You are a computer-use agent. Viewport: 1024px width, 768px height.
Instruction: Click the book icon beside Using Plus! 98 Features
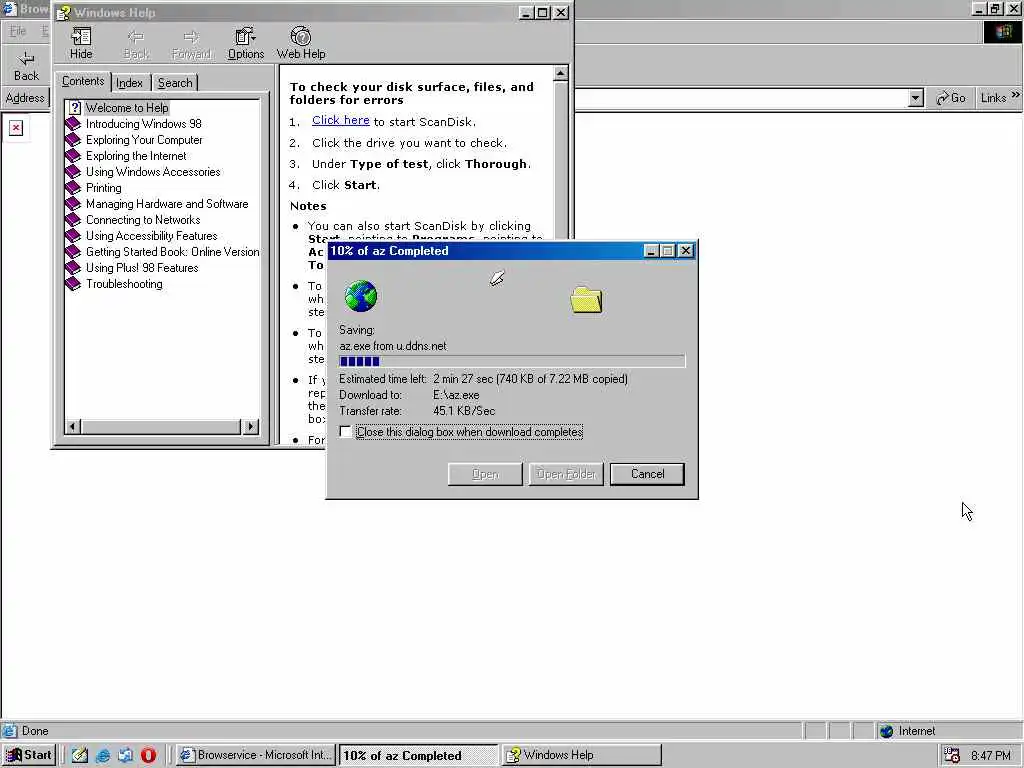pyautogui.click(x=73, y=268)
